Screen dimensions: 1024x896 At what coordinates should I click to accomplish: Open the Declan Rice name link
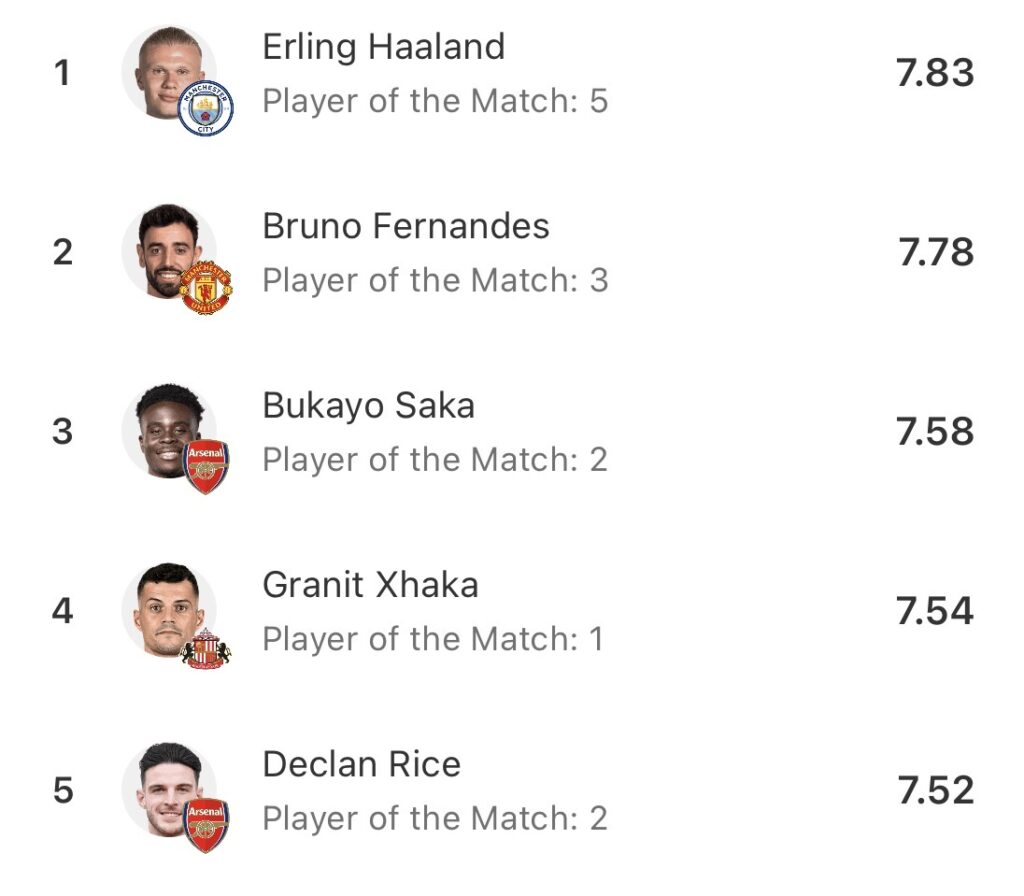(x=361, y=765)
